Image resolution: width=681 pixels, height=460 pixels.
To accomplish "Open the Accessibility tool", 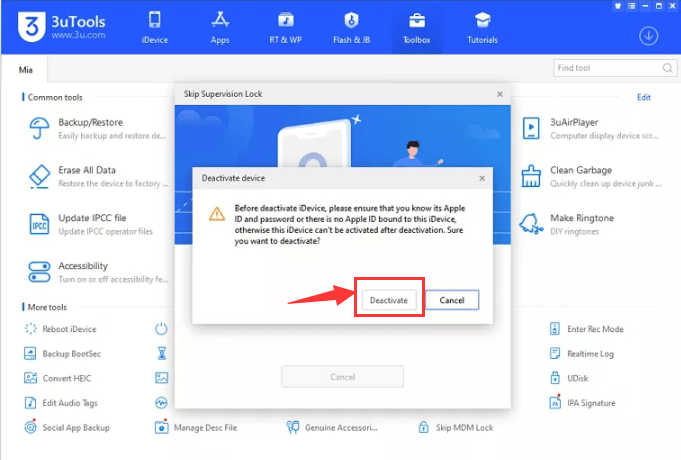I will (x=98, y=272).
